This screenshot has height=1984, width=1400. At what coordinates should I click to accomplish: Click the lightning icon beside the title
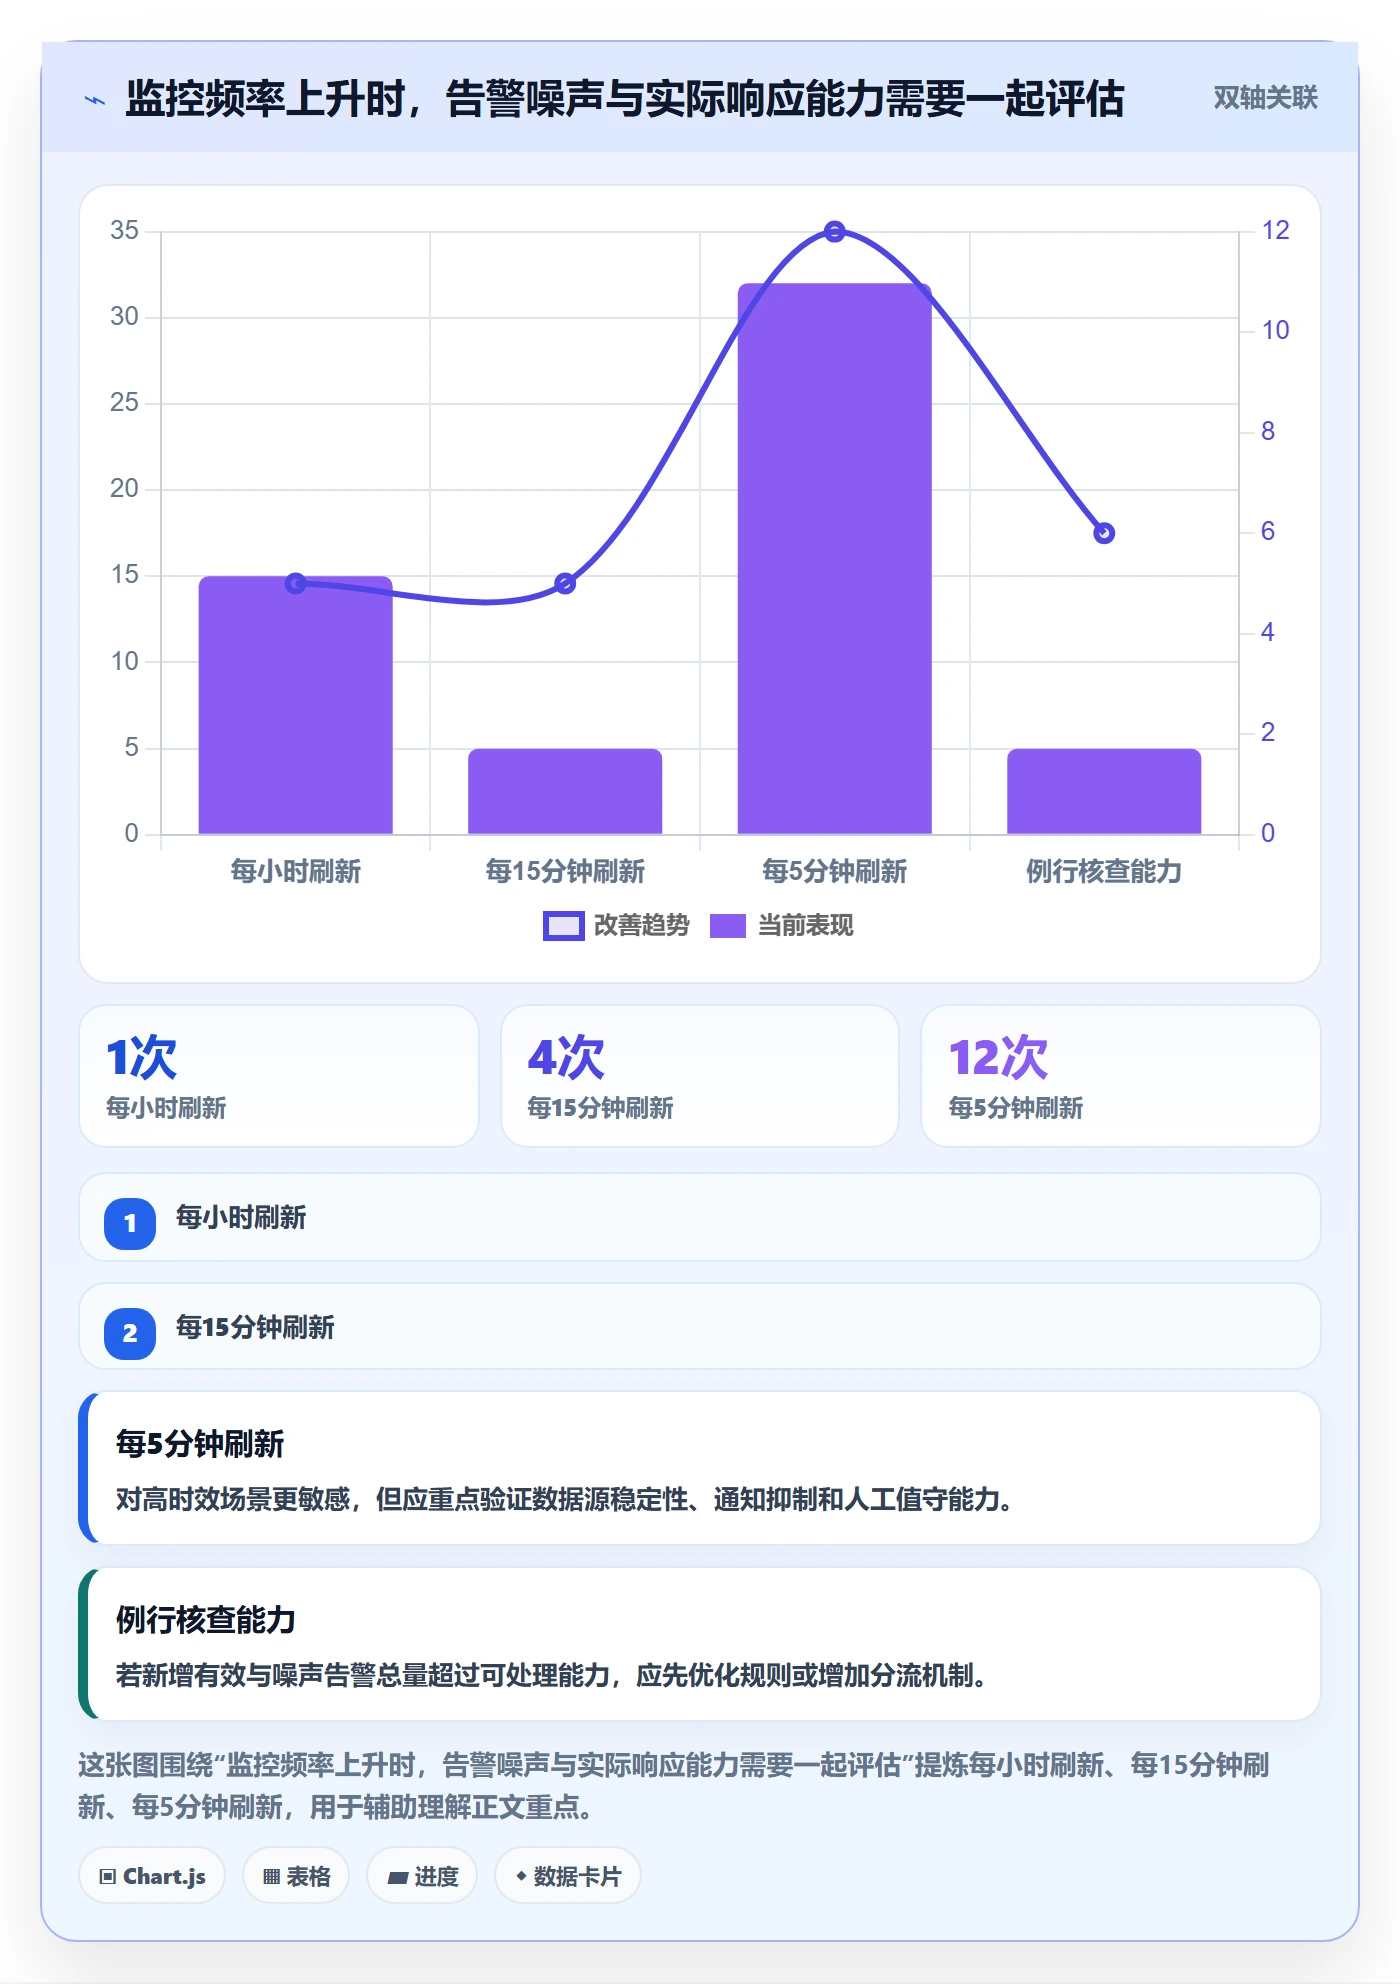[x=95, y=100]
